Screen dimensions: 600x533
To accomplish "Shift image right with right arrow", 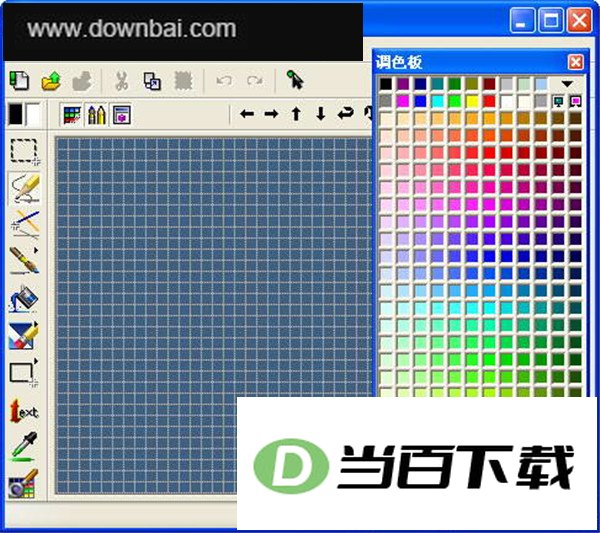I will click(x=271, y=114).
